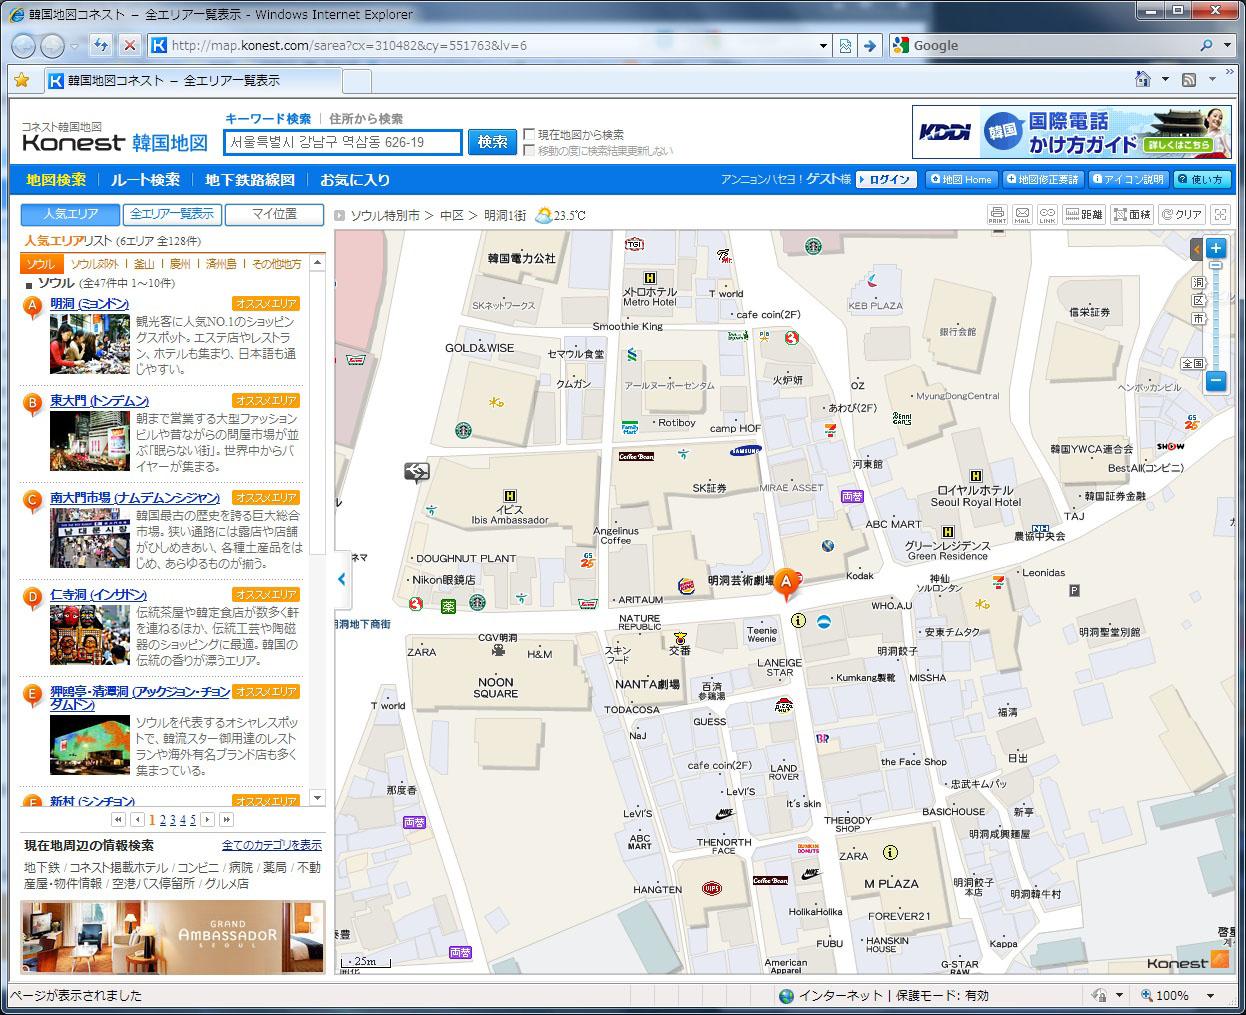Viewport: 1246px width, 1015px height.
Task: Click the Metro Hotel H icon
Action: point(650,278)
